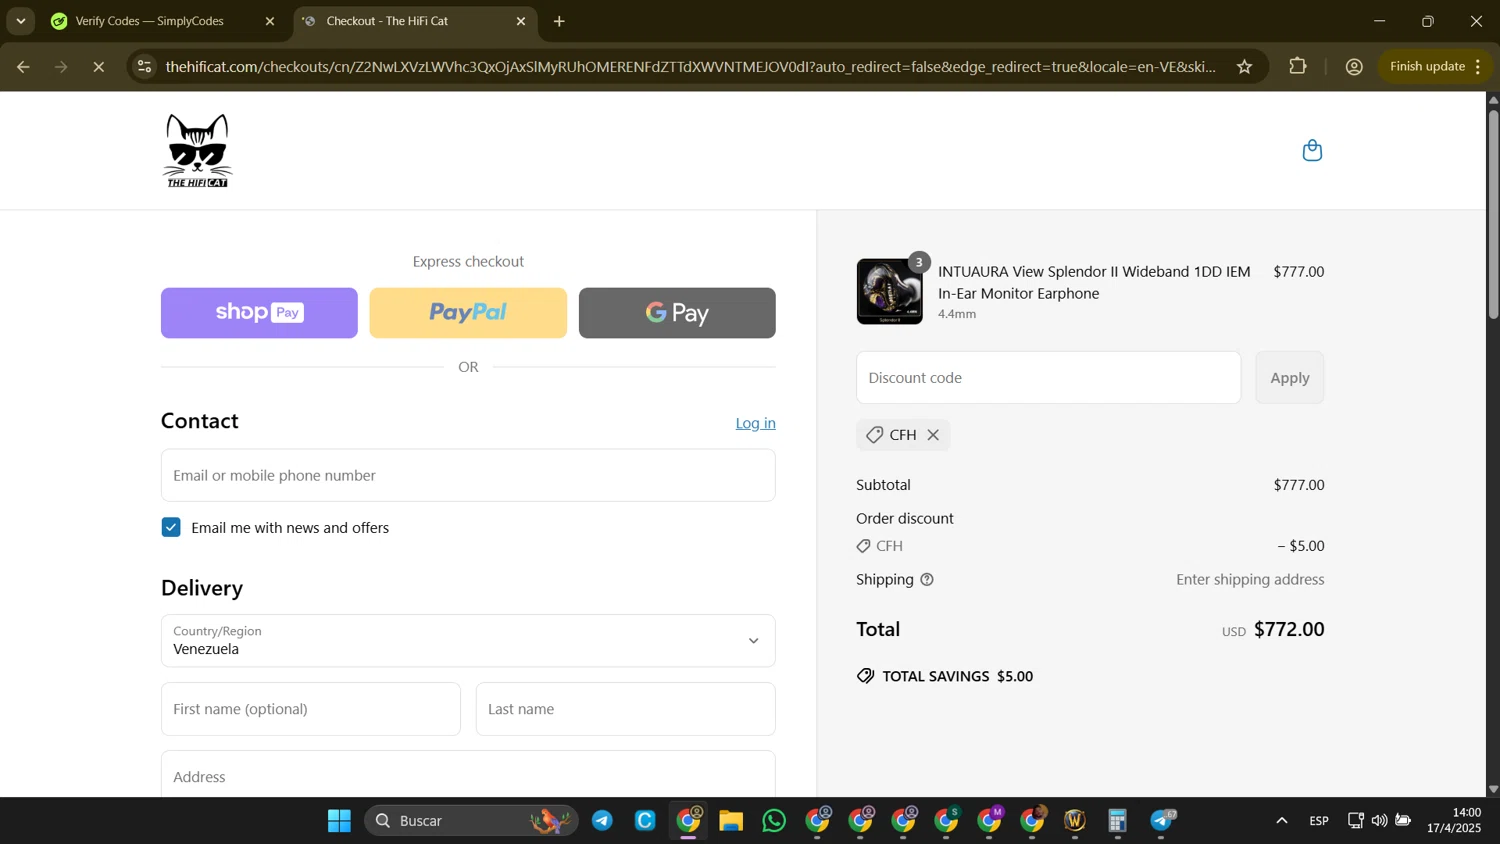Open Telegram paper-plane icon next to Buscar
This screenshot has width=1500, height=844.
[x=602, y=821]
